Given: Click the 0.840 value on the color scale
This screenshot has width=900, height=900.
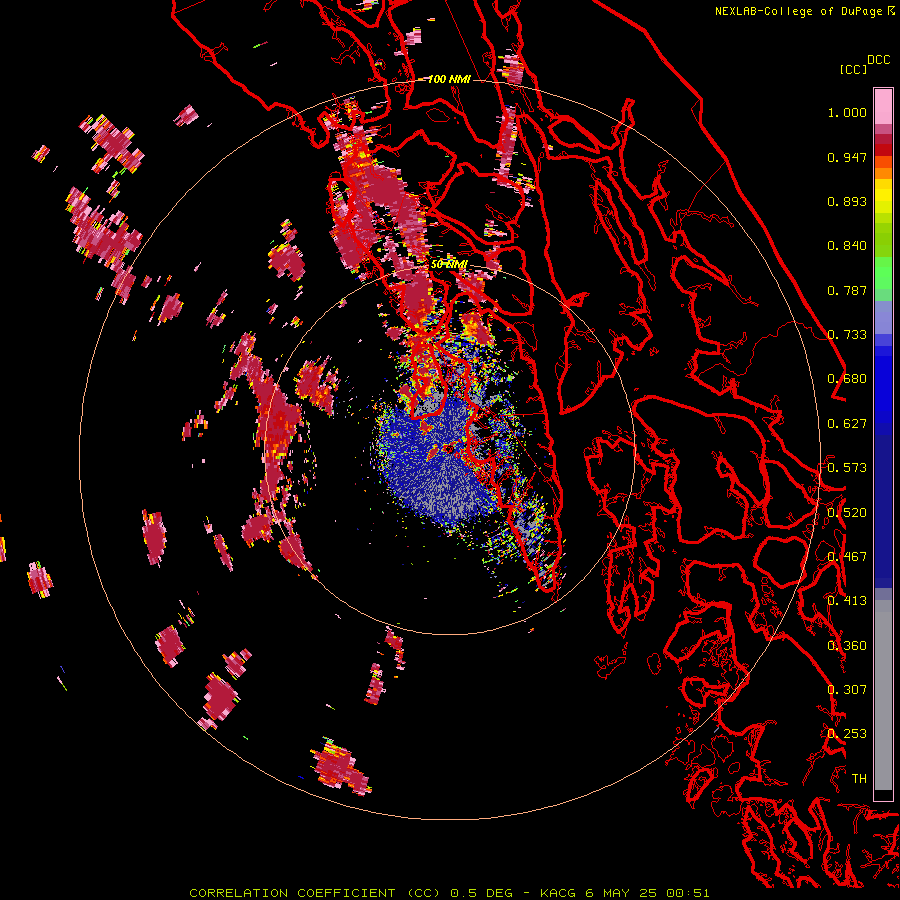Looking at the screenshot, I should point(847,246).
